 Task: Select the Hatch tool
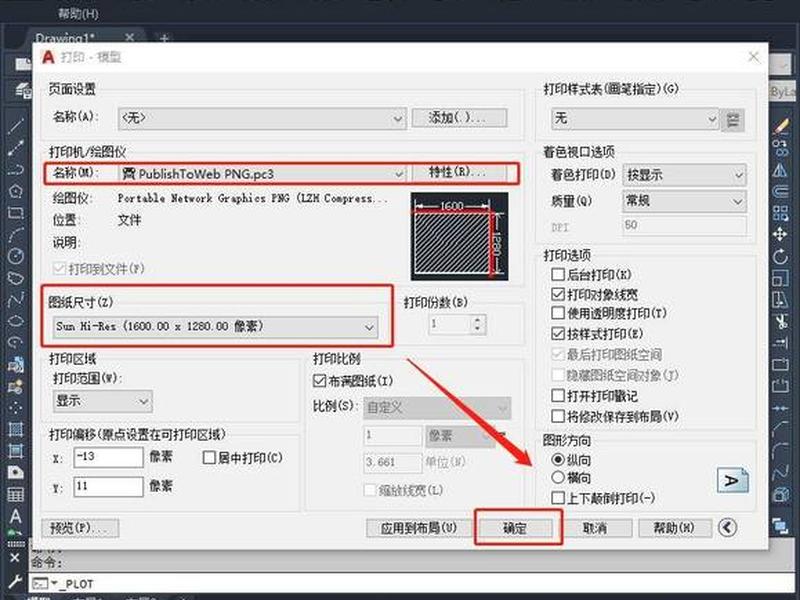16,429
